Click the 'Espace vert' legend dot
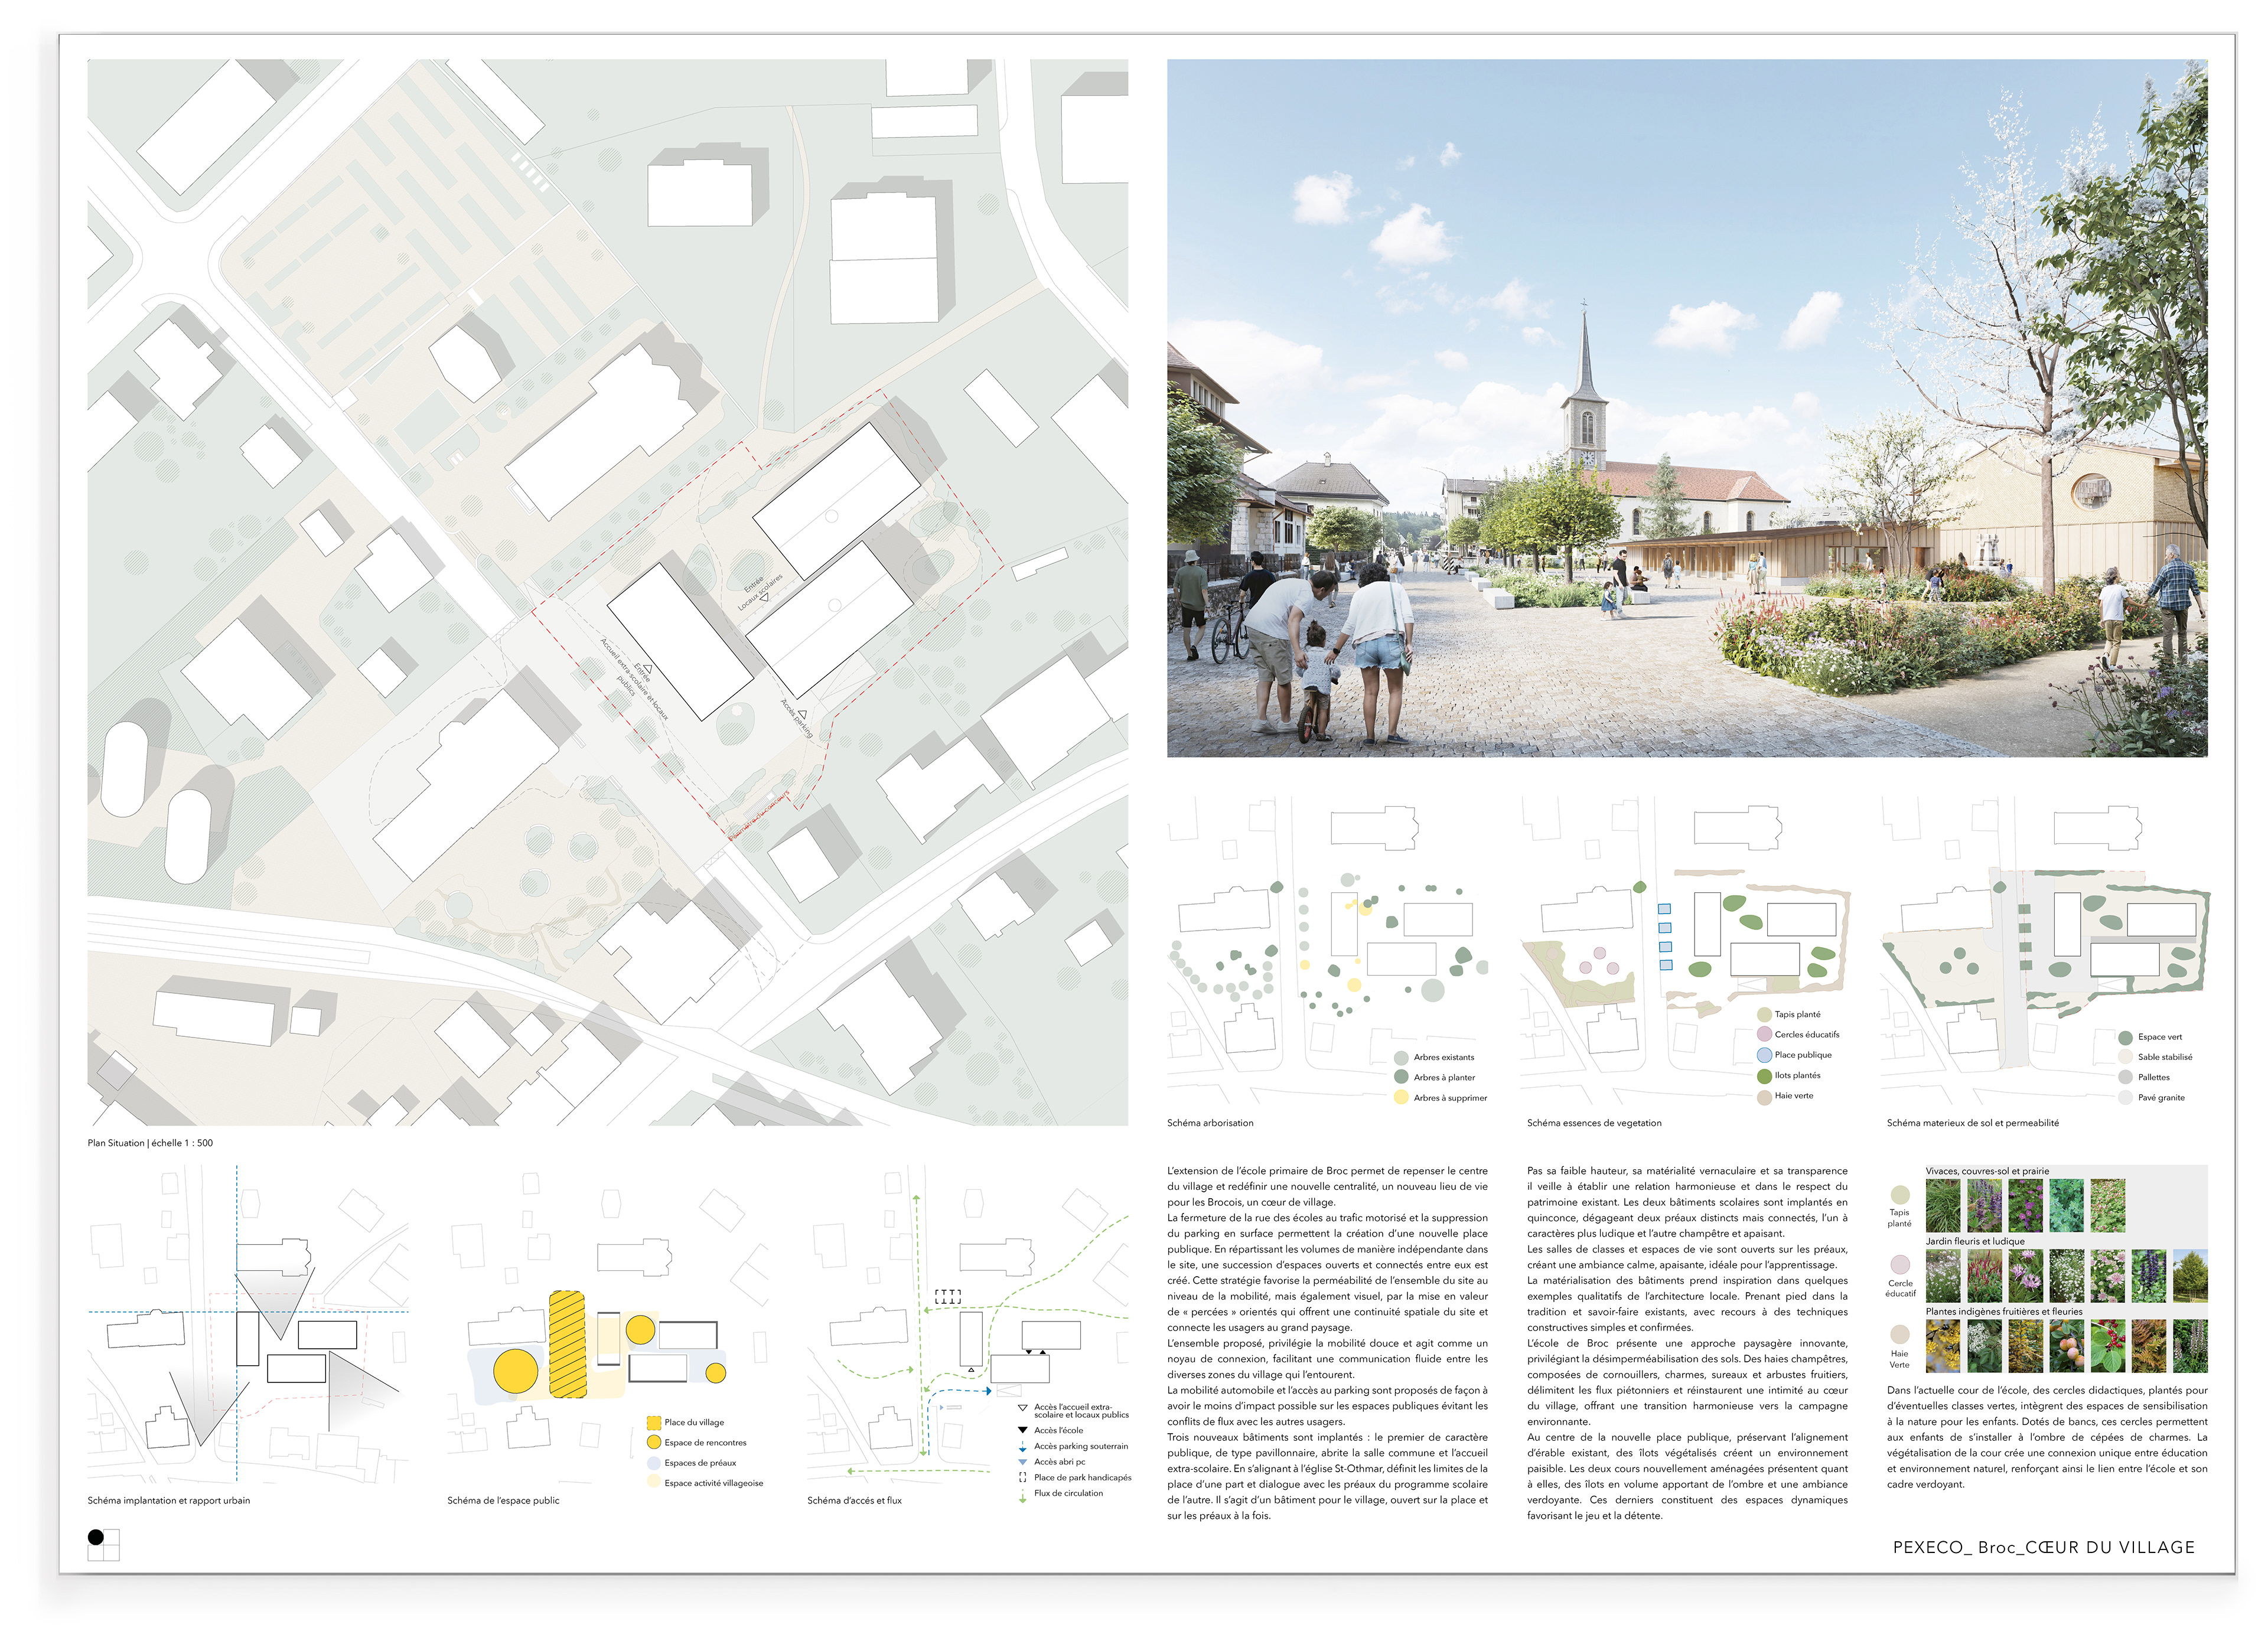Screen dimensions: 2268x1631 (x=2125, y=1037)
